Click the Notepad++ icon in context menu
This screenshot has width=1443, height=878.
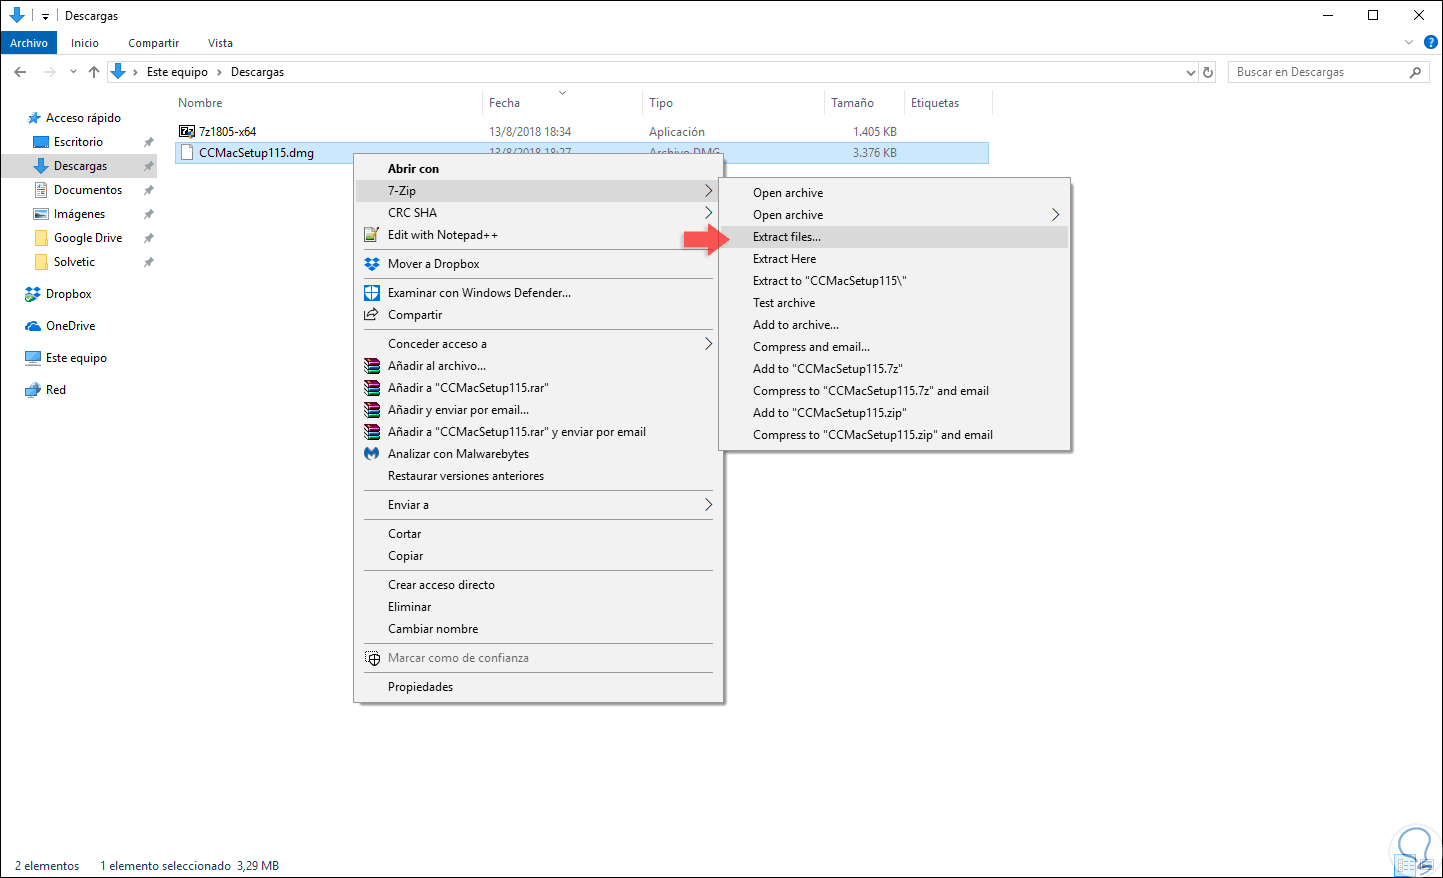tap(372, 235)
